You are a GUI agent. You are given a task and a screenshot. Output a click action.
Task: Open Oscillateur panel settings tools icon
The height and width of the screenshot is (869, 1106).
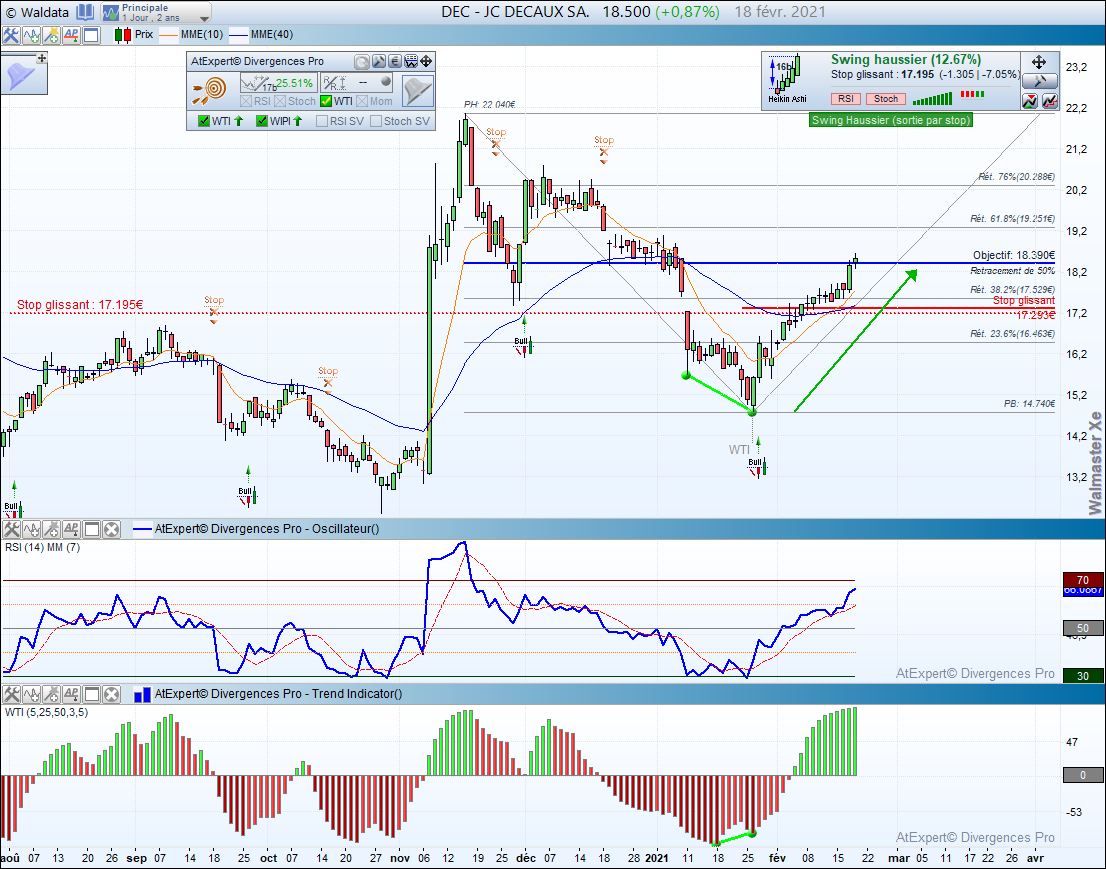tap(11, 529)
